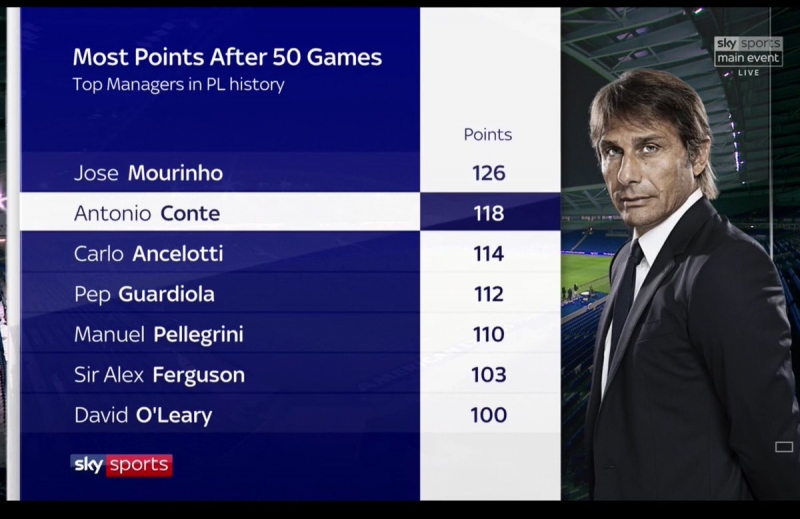Screen dimensions: 800x519
Task: Click the Sky Sports Main Event logo
Action: coord(748,51)
